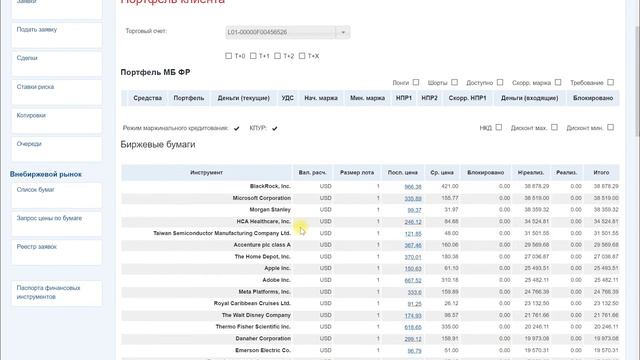
Task: Click the vertical page scrollbar
Action: click(637, 82)
